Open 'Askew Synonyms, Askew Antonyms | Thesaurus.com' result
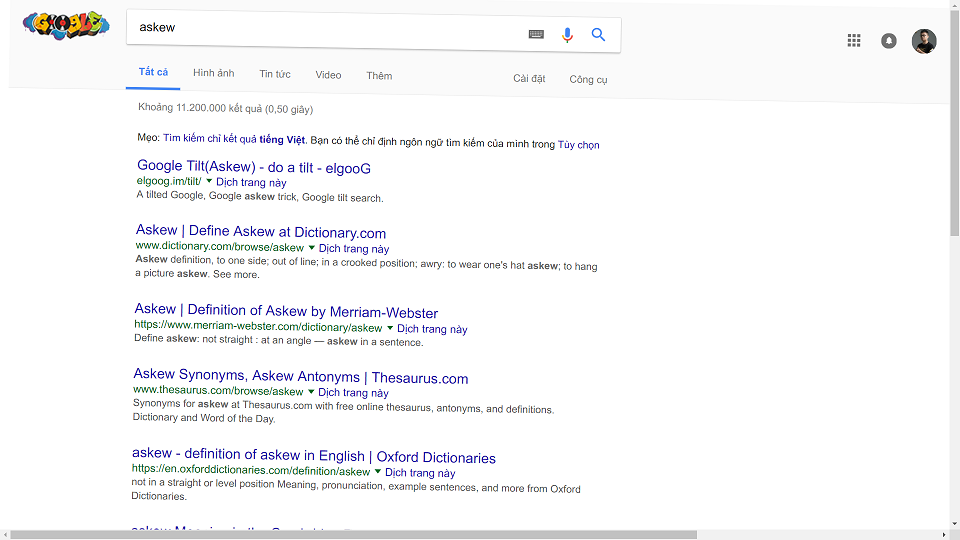960x540 pixels. click(301, 377)
